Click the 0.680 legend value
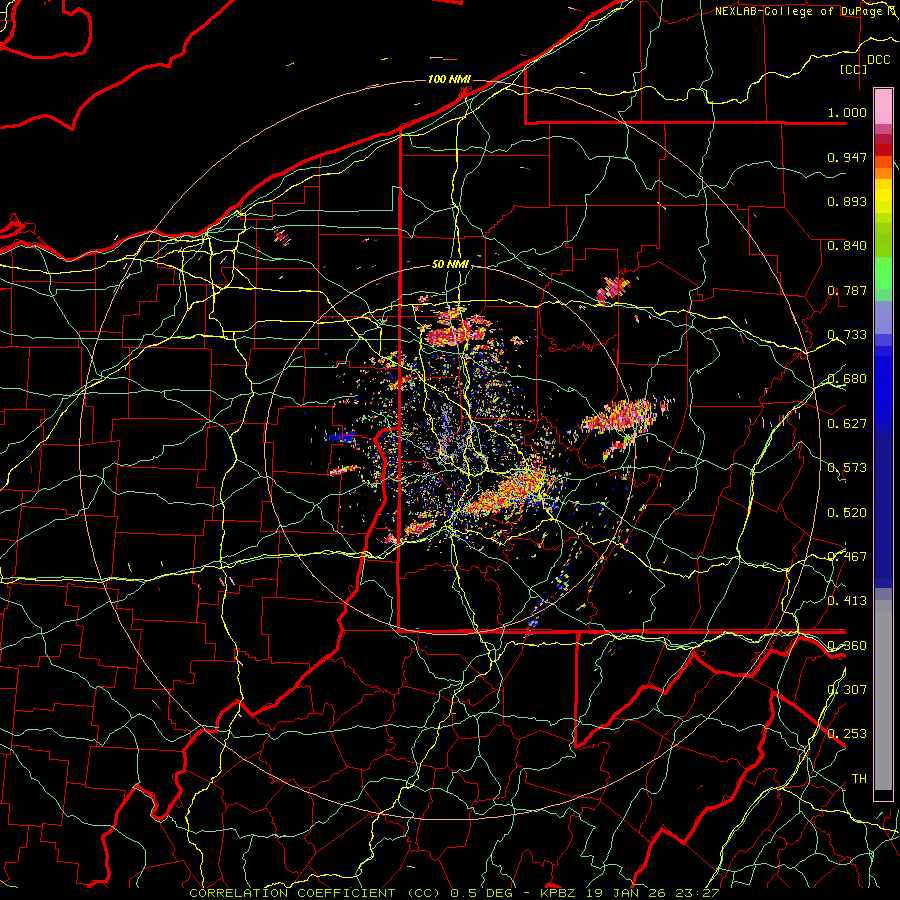Viewport: 900px width, 900px height. point(847,378)
